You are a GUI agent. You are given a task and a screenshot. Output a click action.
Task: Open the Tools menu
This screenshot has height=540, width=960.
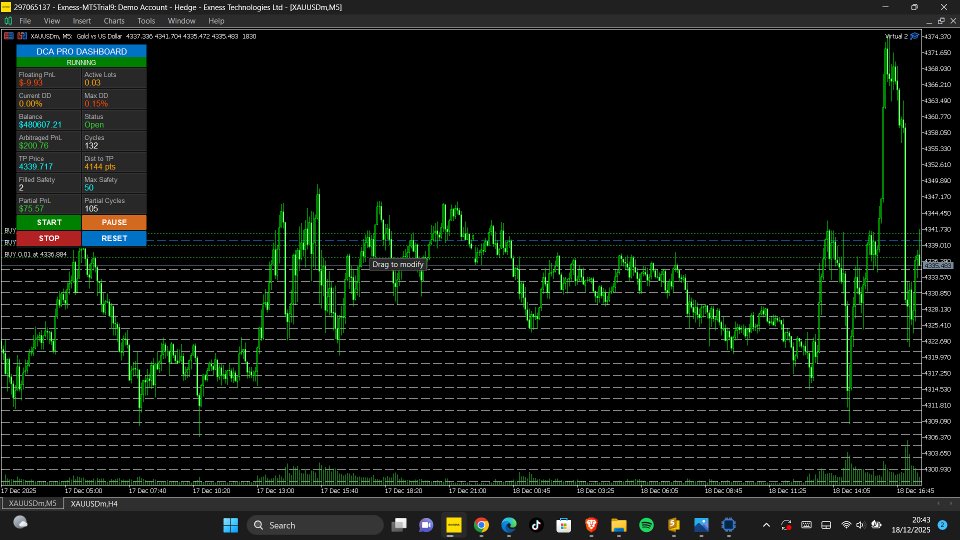146,21
